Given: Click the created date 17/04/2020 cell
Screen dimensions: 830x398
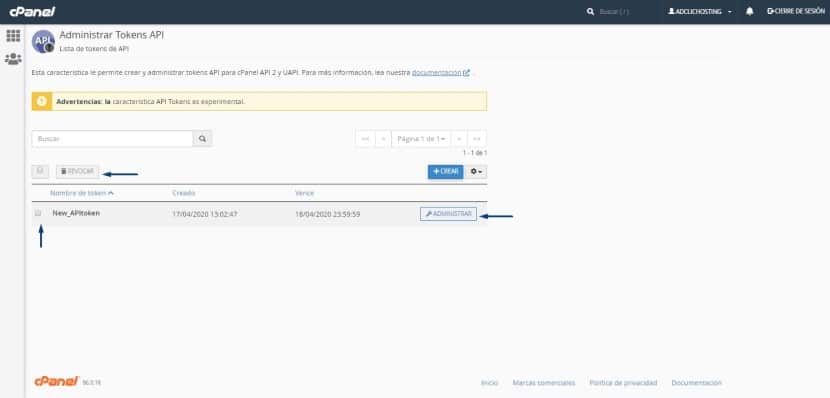Looking at the screenshot, I should point(205,214).
